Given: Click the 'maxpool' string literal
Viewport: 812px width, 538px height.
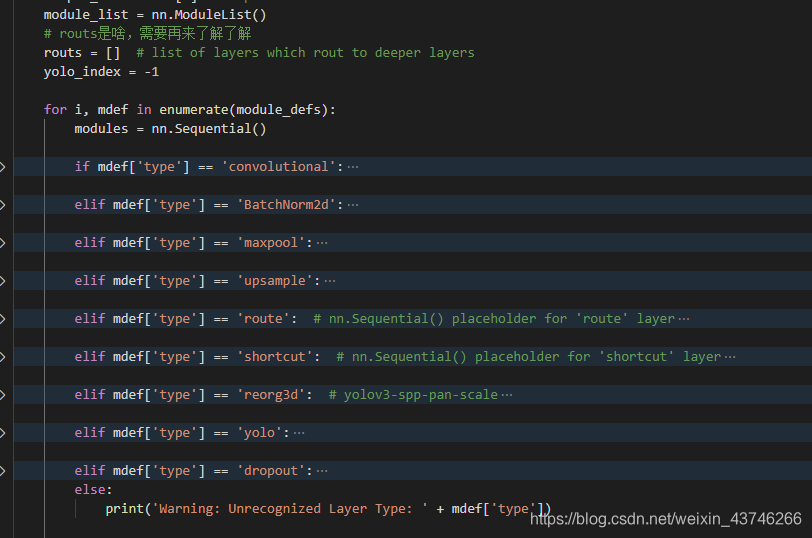Looking at the screenshot, I should (x=271, y=243).
